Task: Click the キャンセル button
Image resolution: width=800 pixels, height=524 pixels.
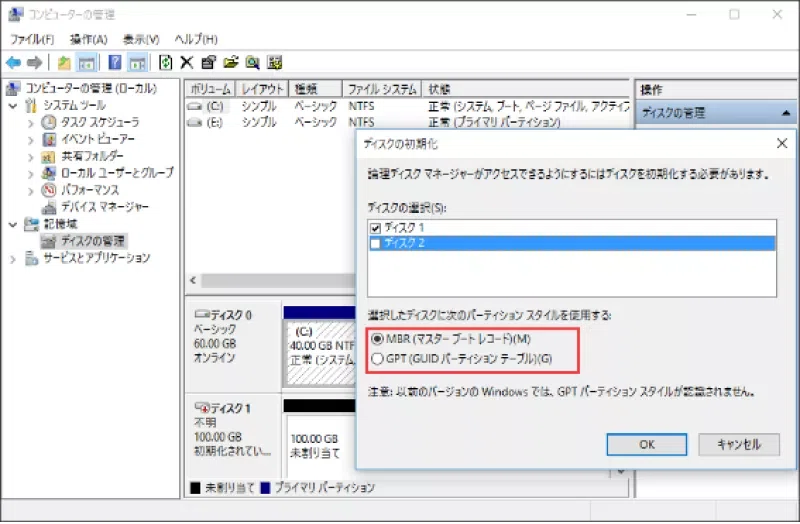Action: pos(739,444)
